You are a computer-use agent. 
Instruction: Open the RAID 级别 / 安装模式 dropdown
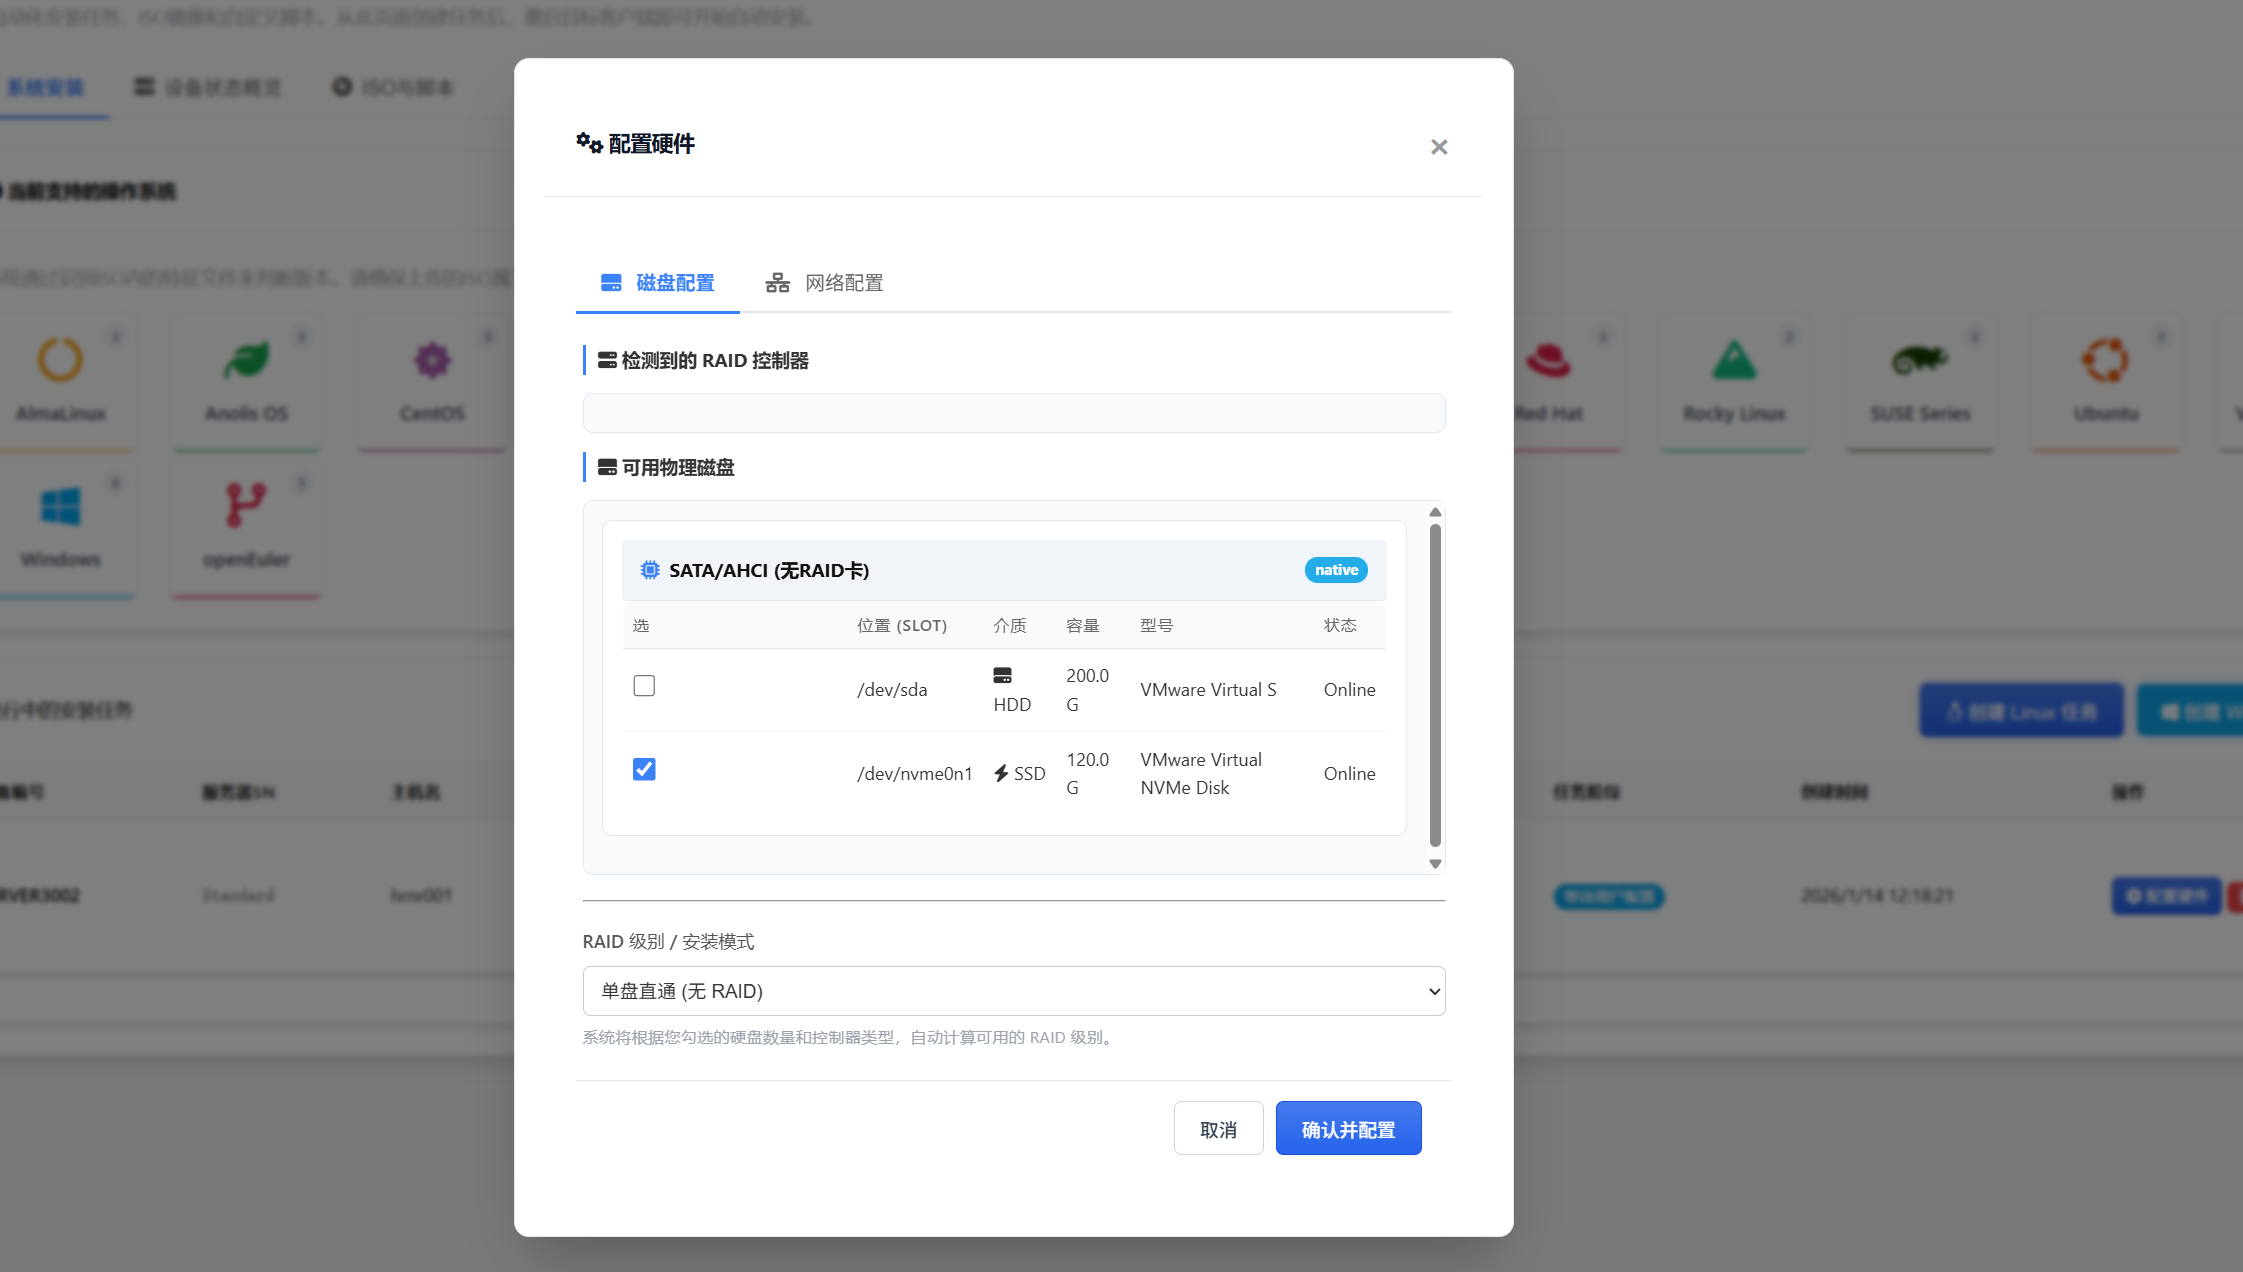(1013, 991)
